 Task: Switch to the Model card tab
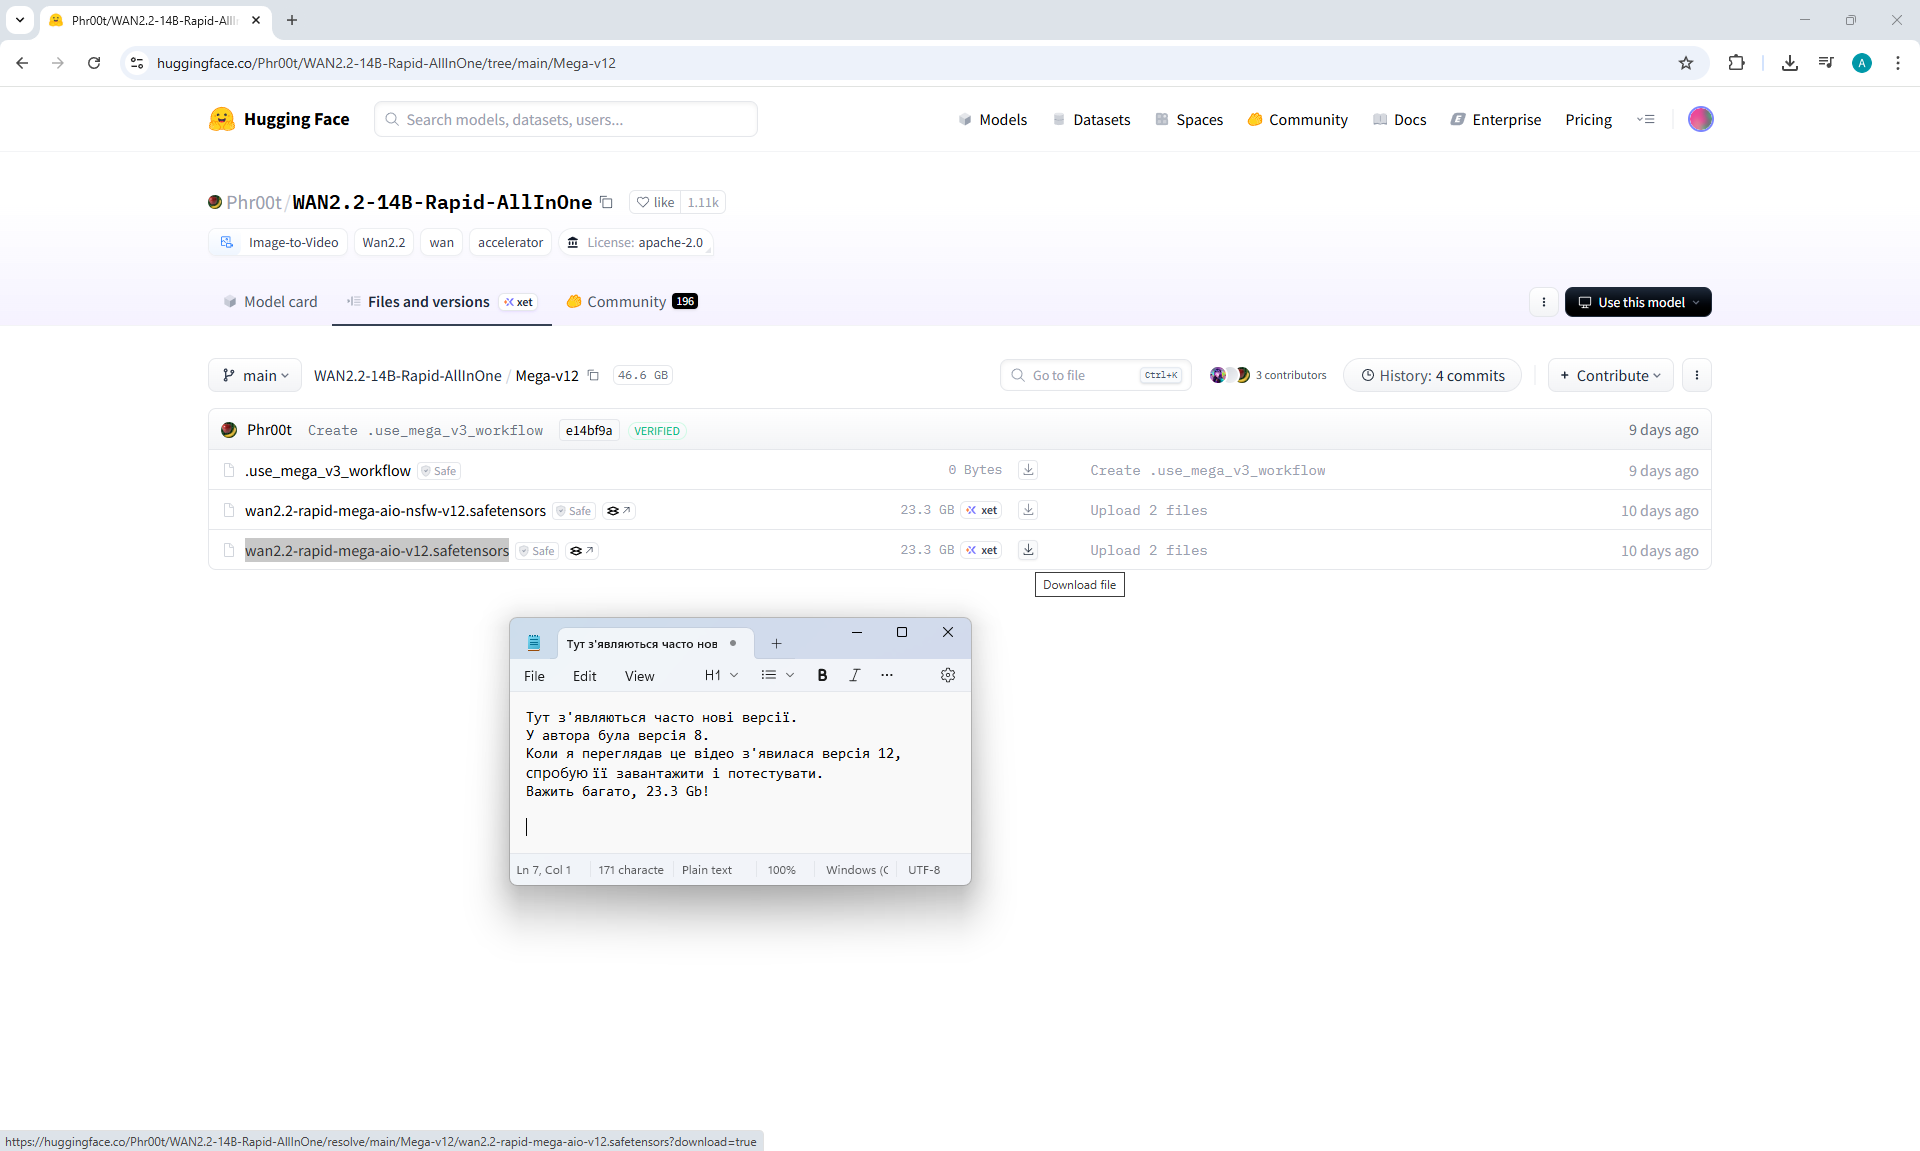270,301
